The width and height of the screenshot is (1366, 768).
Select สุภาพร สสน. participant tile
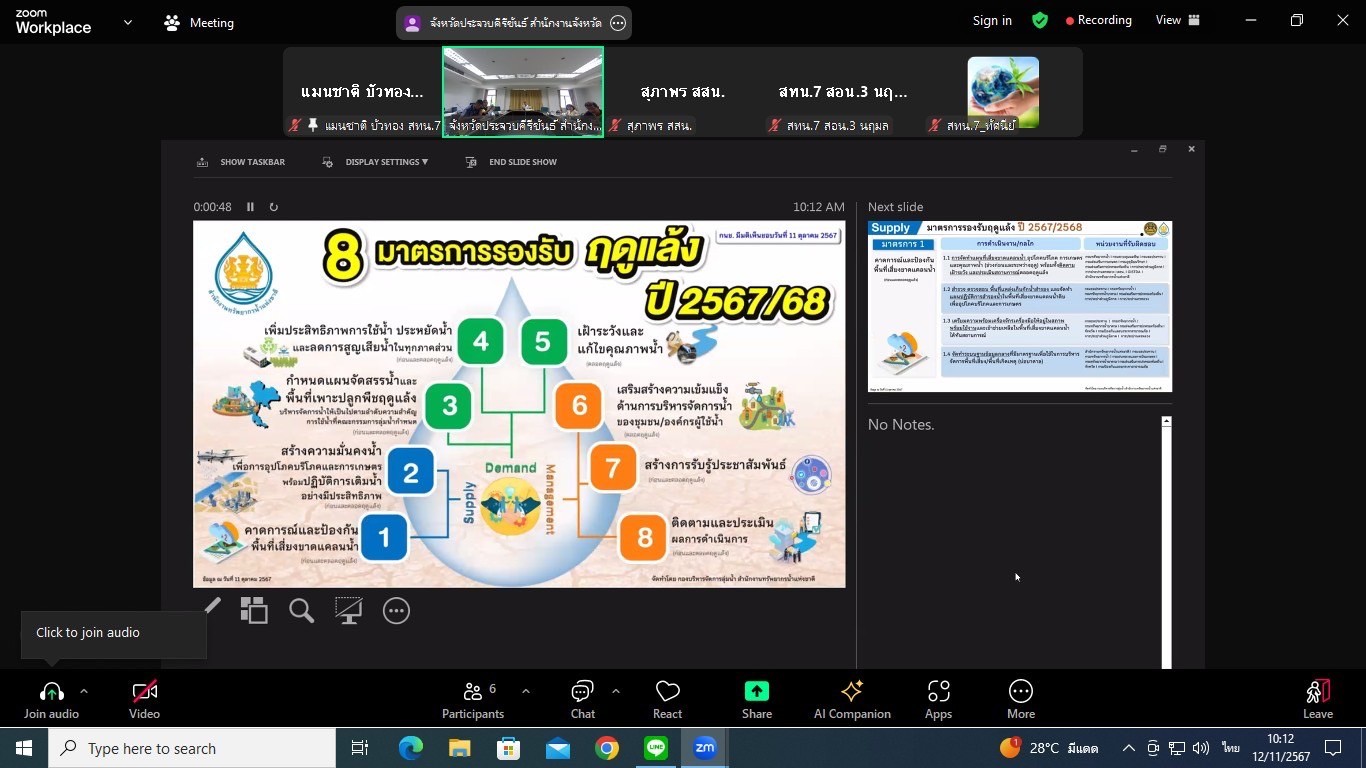coord(682,92)
